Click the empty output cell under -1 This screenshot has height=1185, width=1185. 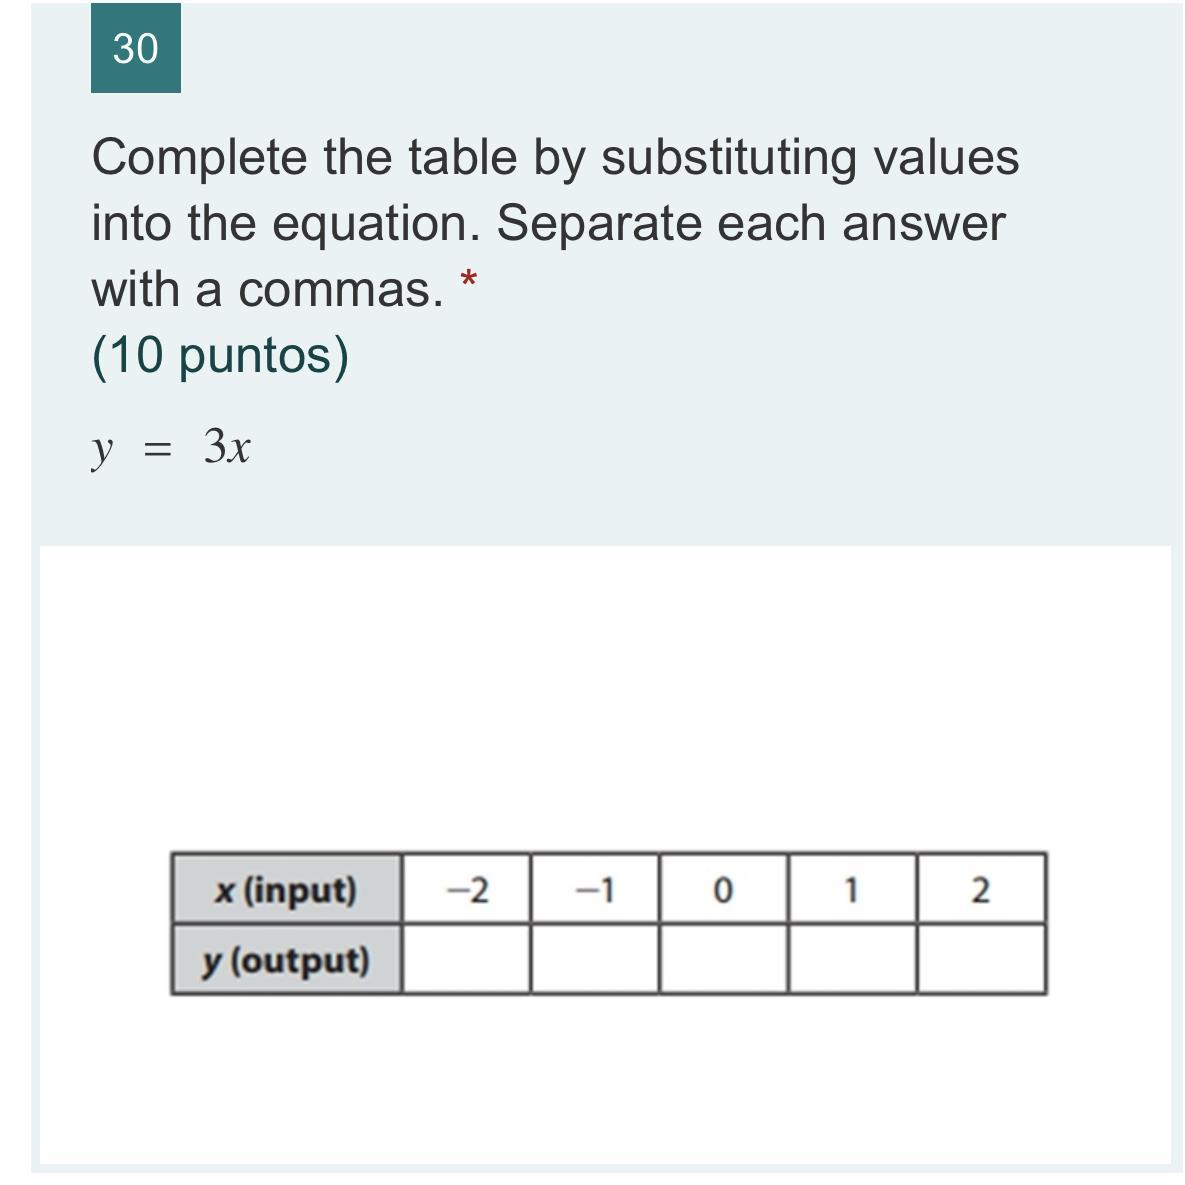[595, 960]
